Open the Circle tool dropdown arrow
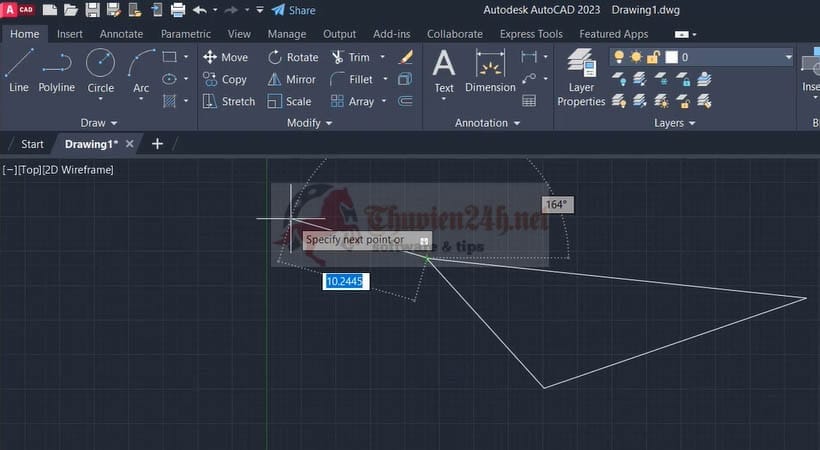 [100, 99]
